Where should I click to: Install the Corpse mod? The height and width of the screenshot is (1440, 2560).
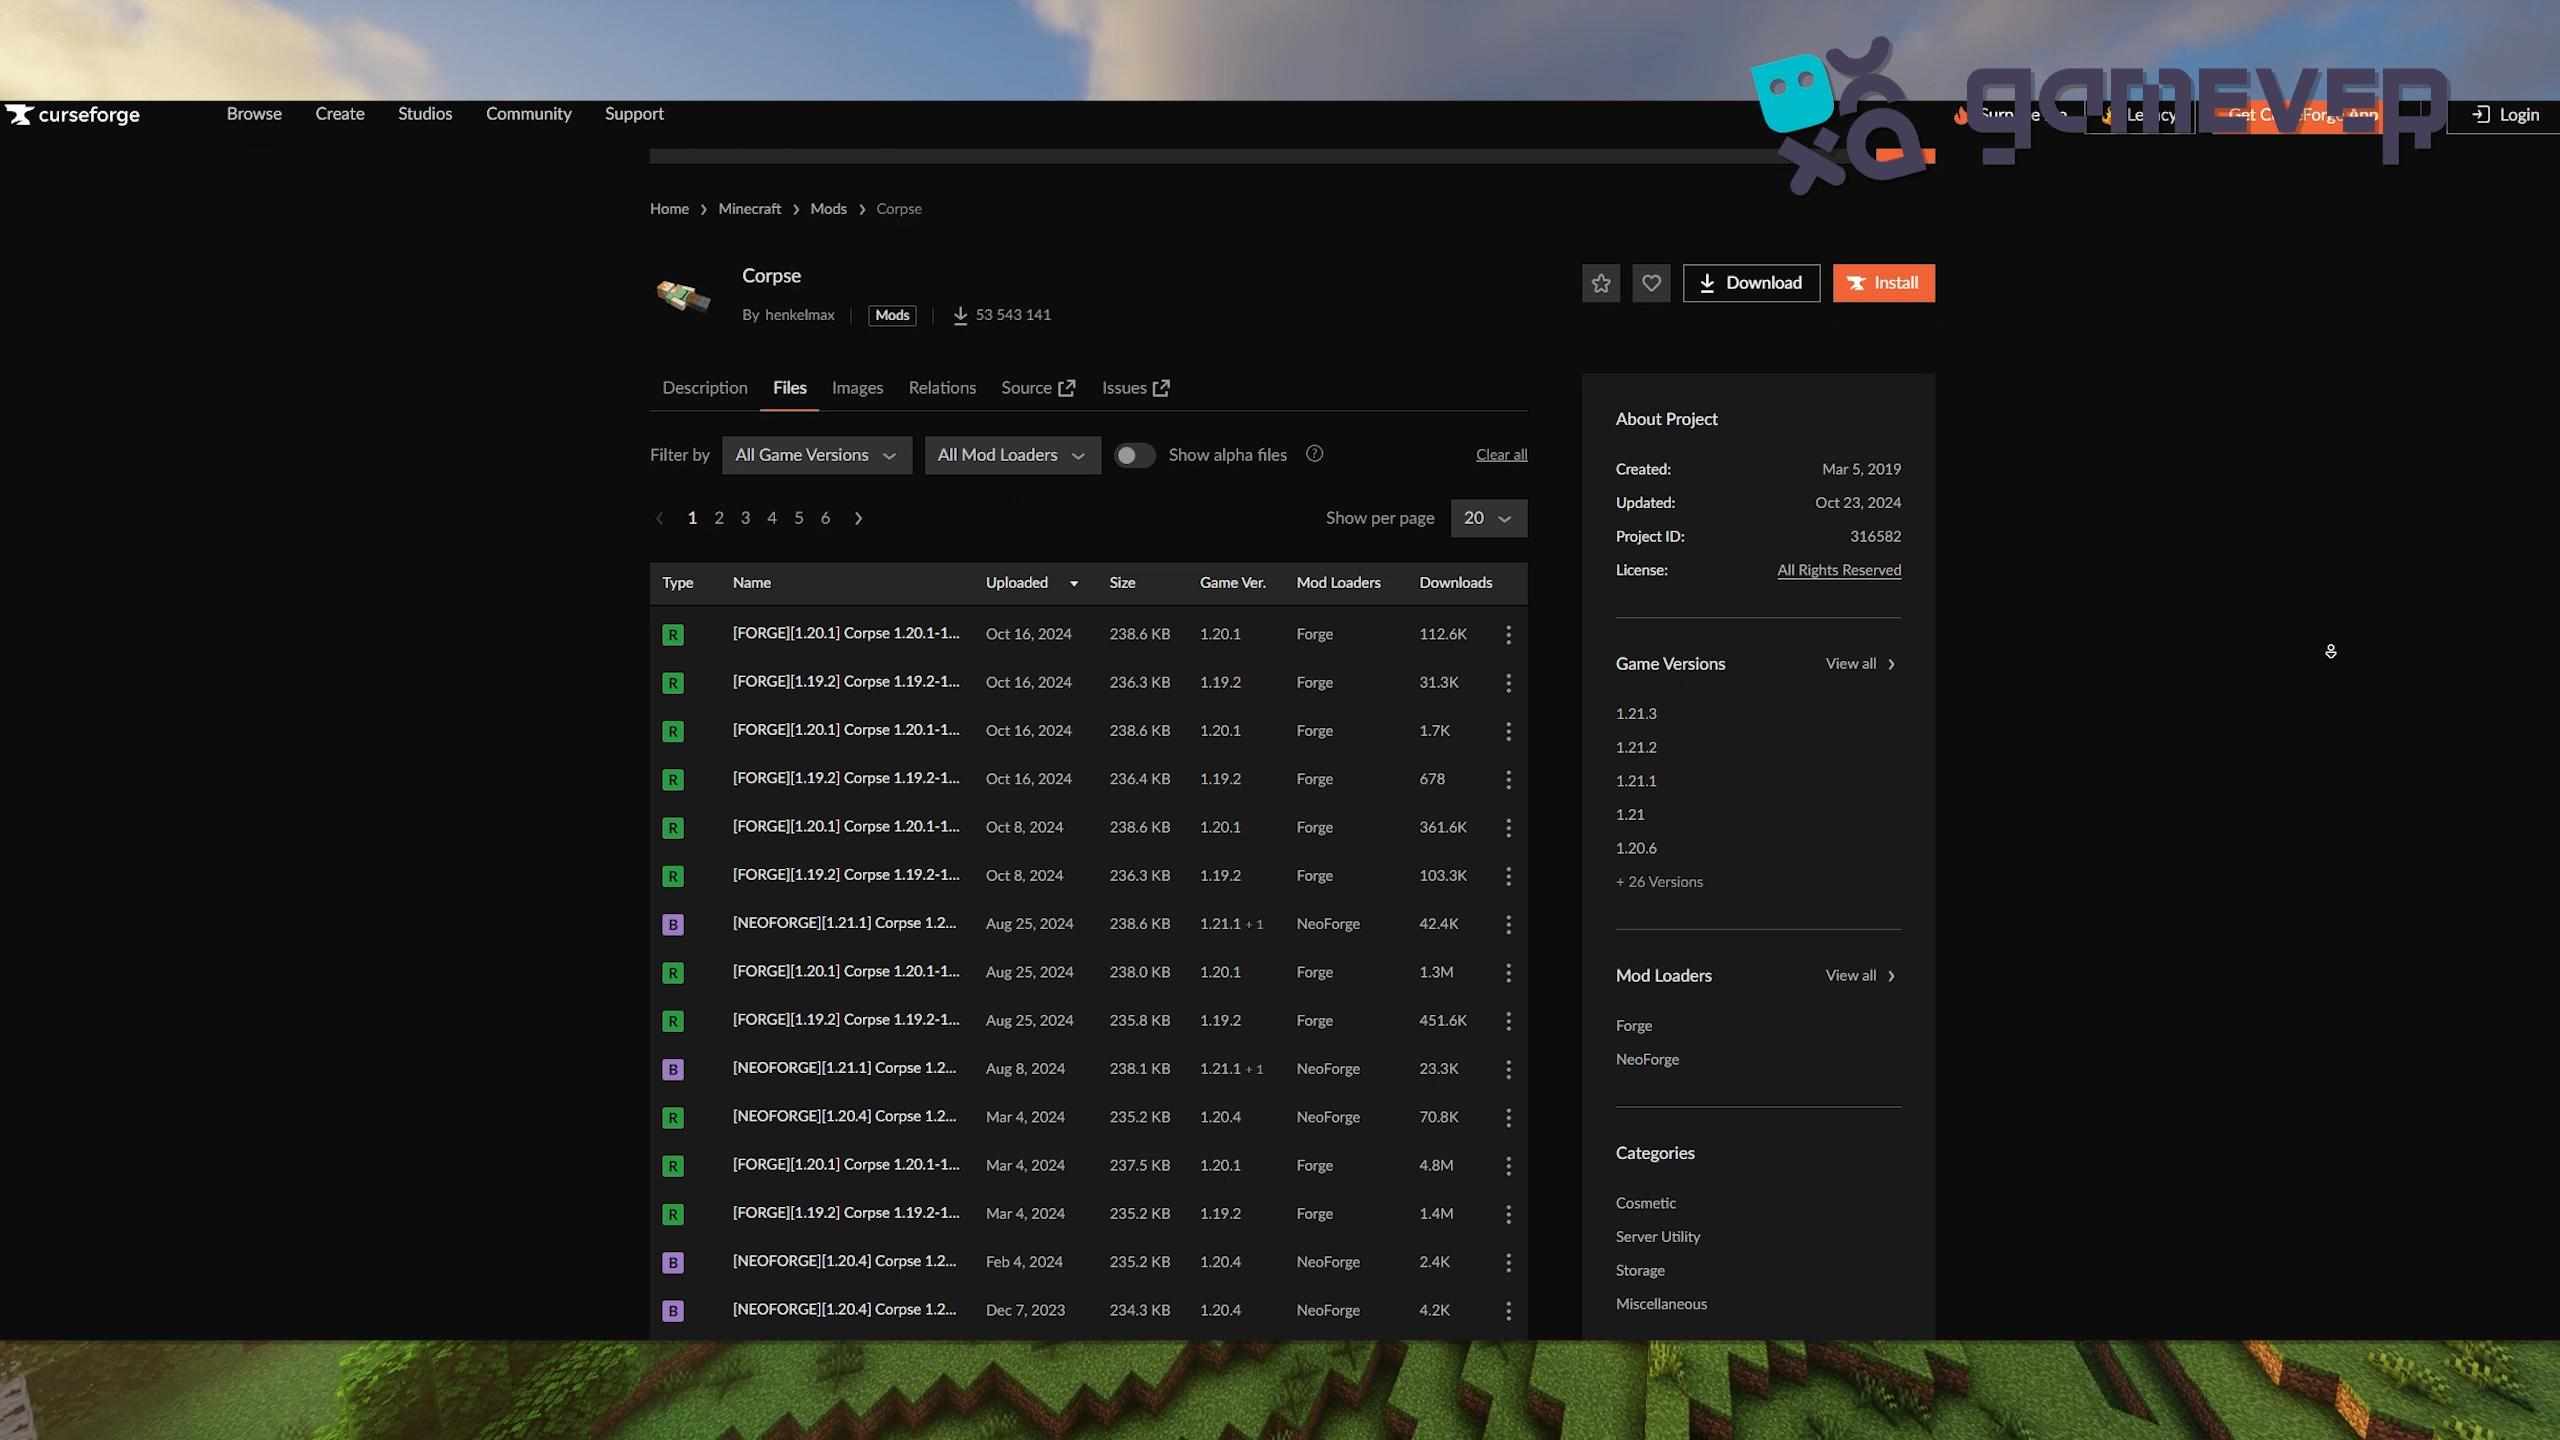[1883, 283]
